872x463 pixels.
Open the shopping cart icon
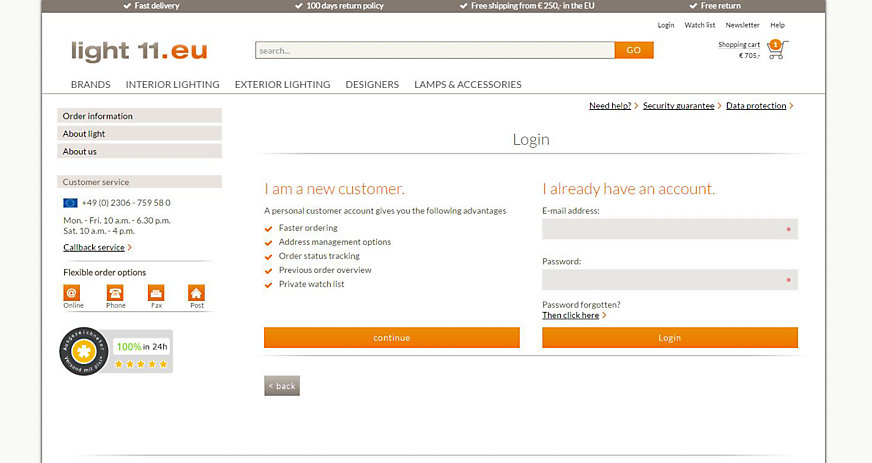[778, 49]
